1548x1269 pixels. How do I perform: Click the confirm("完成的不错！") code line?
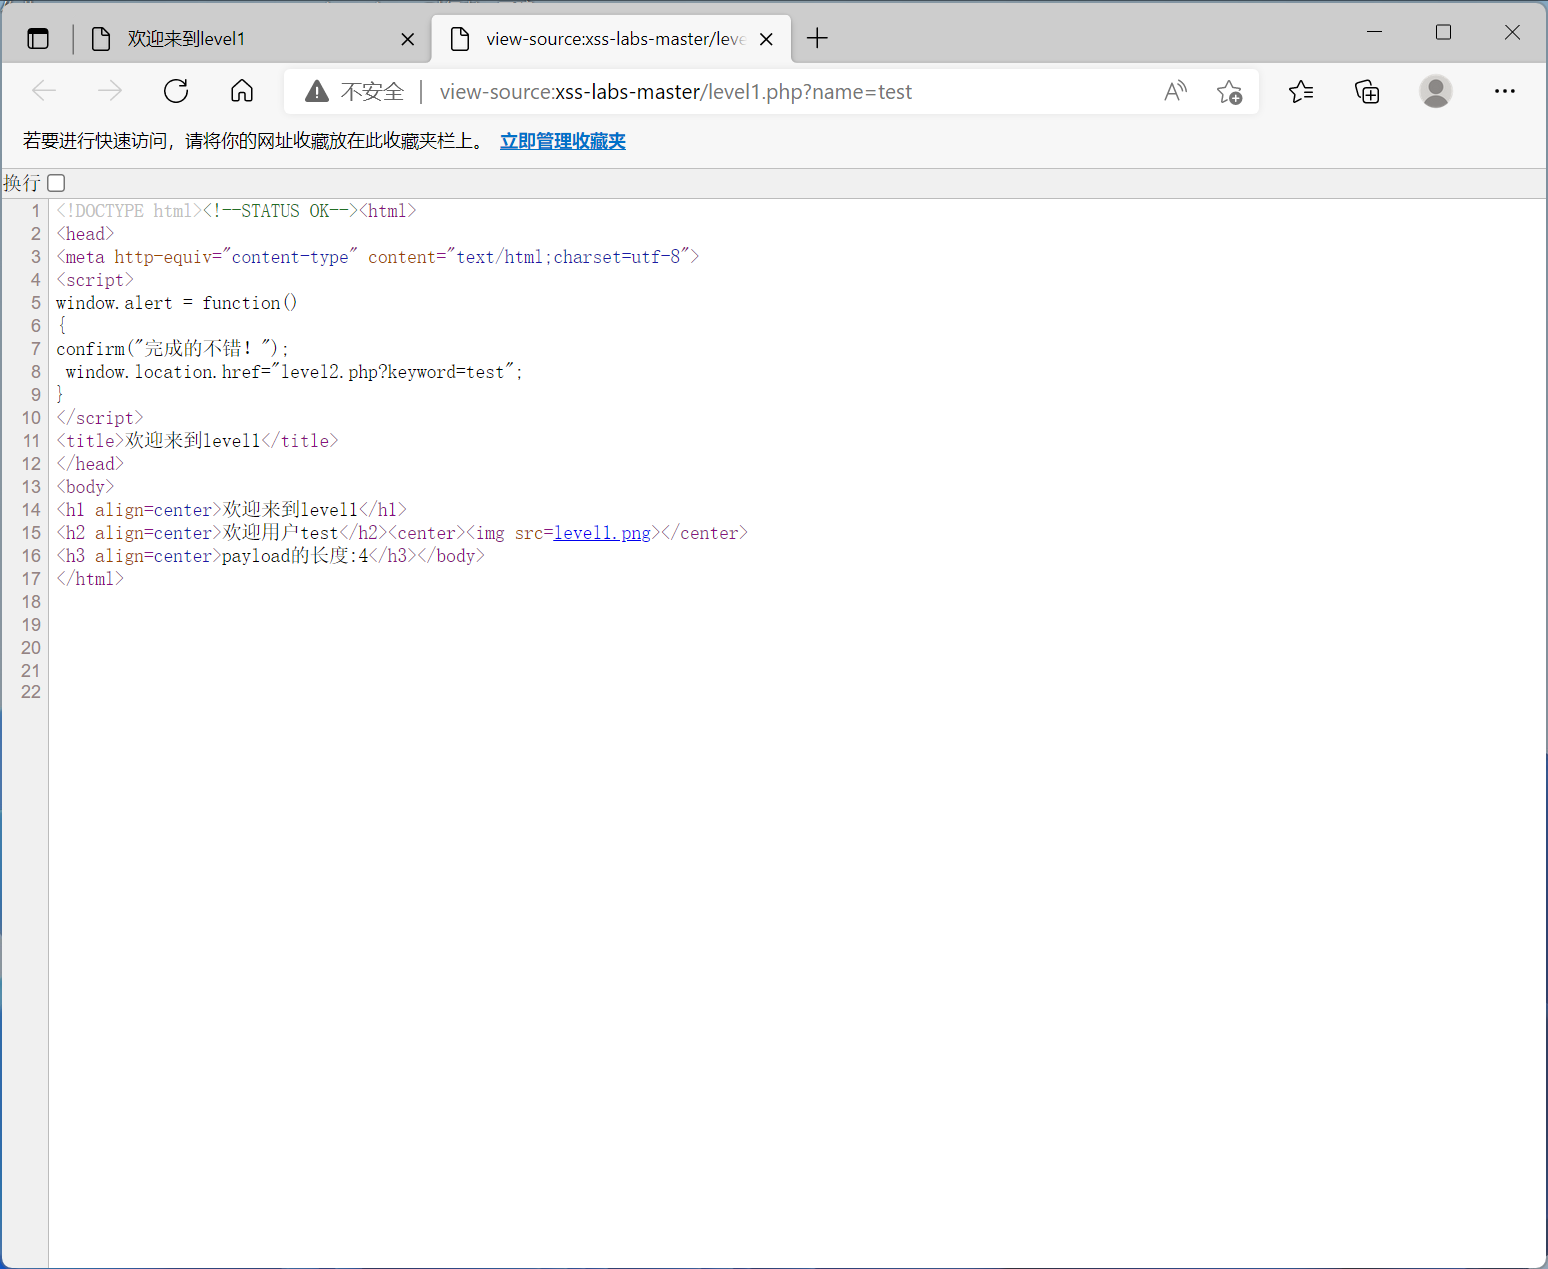click(x=173, y=349)
